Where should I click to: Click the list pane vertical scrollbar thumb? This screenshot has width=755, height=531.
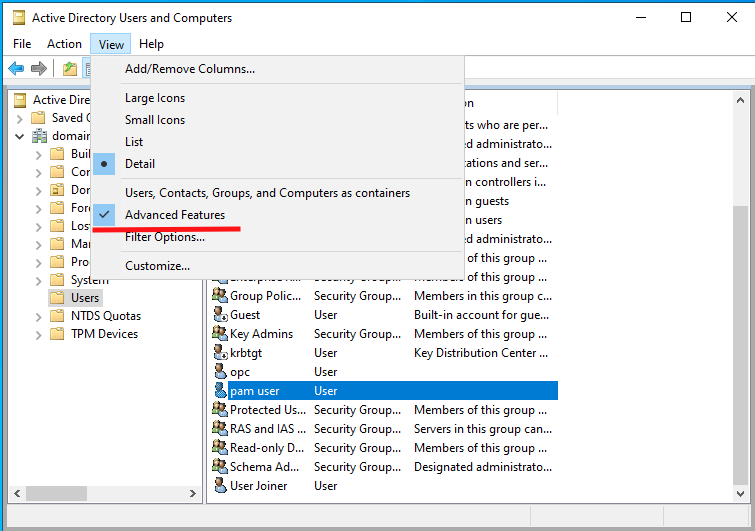tap(740, 345)
